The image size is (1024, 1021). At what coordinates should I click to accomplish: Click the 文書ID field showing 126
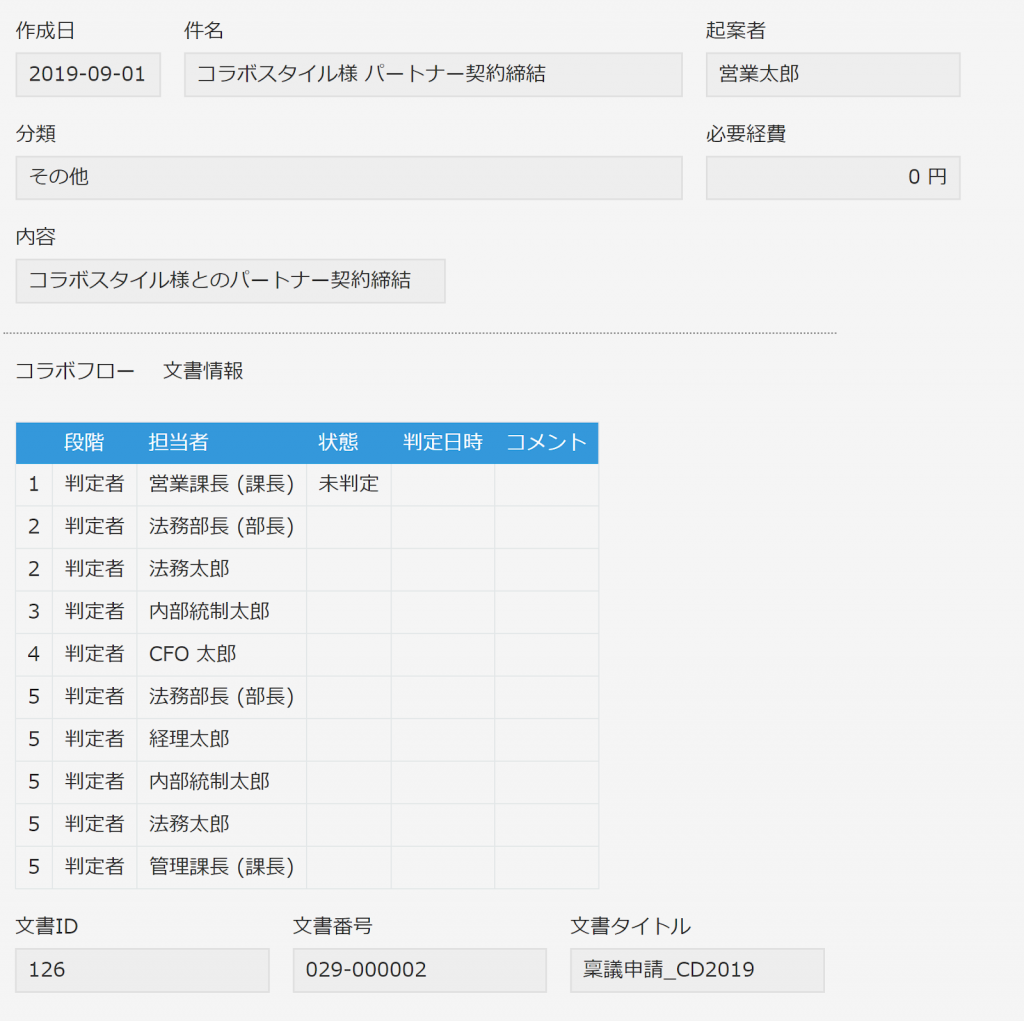pos(142,970)
